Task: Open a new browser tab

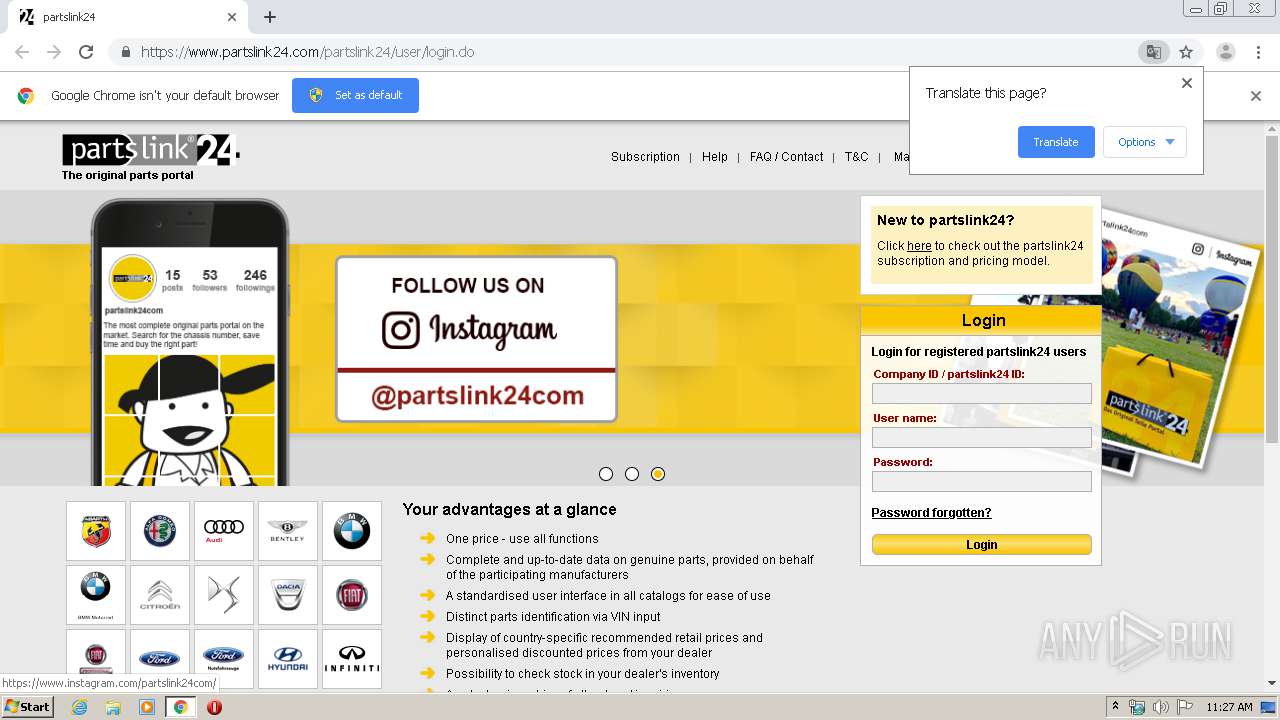Action: click(270, 17)
